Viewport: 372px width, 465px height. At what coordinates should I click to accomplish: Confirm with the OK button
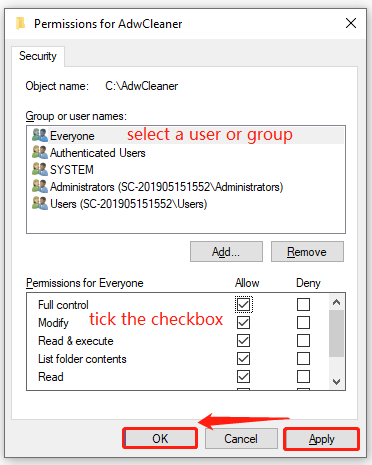point(160,438)
